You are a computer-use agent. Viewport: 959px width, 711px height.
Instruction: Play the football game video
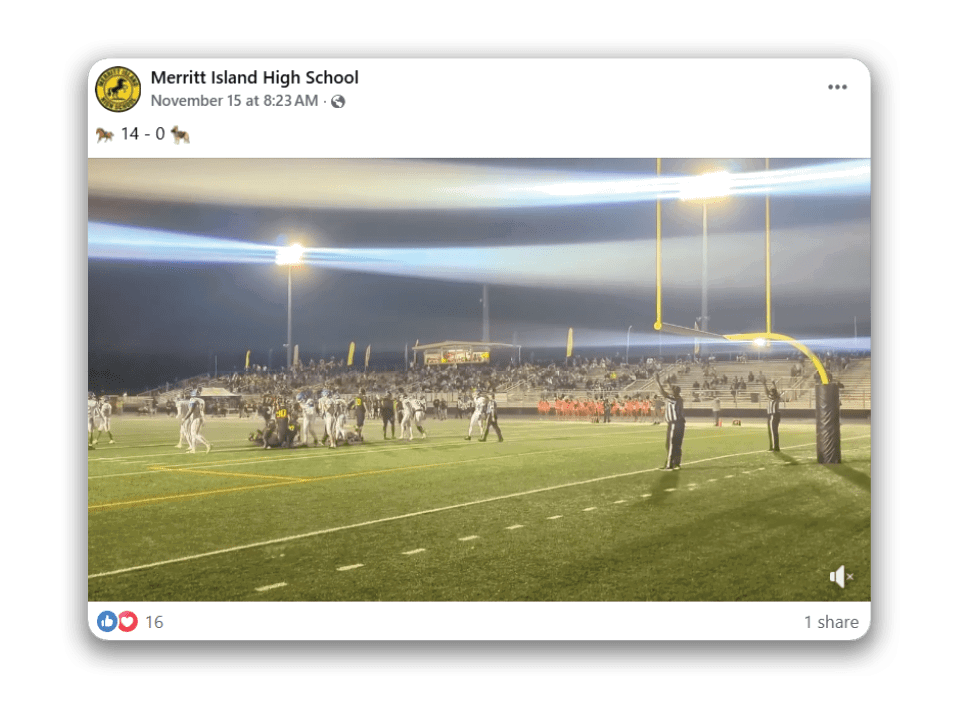[479, 380]
